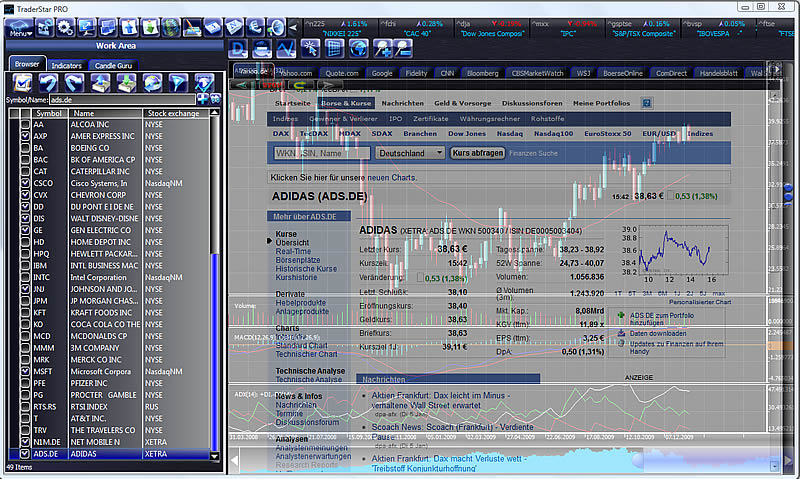Click the printer icon above the chart
The width and height of the screenshot is (800, 479).
[262, 49]
